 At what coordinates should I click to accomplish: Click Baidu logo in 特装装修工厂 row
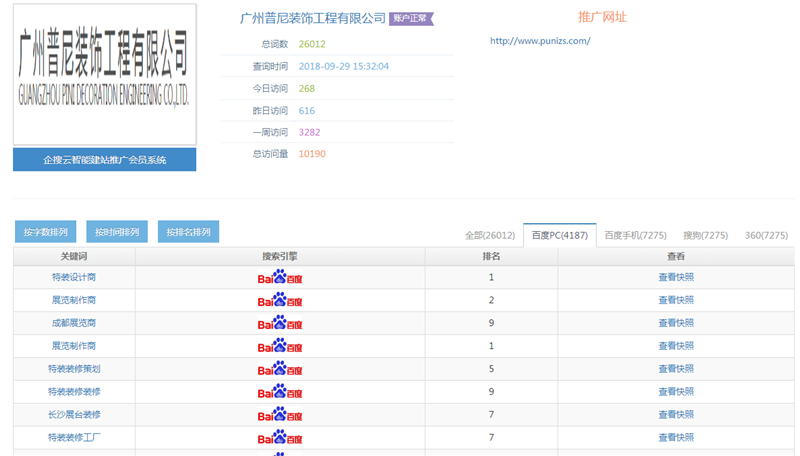point(280,438)
